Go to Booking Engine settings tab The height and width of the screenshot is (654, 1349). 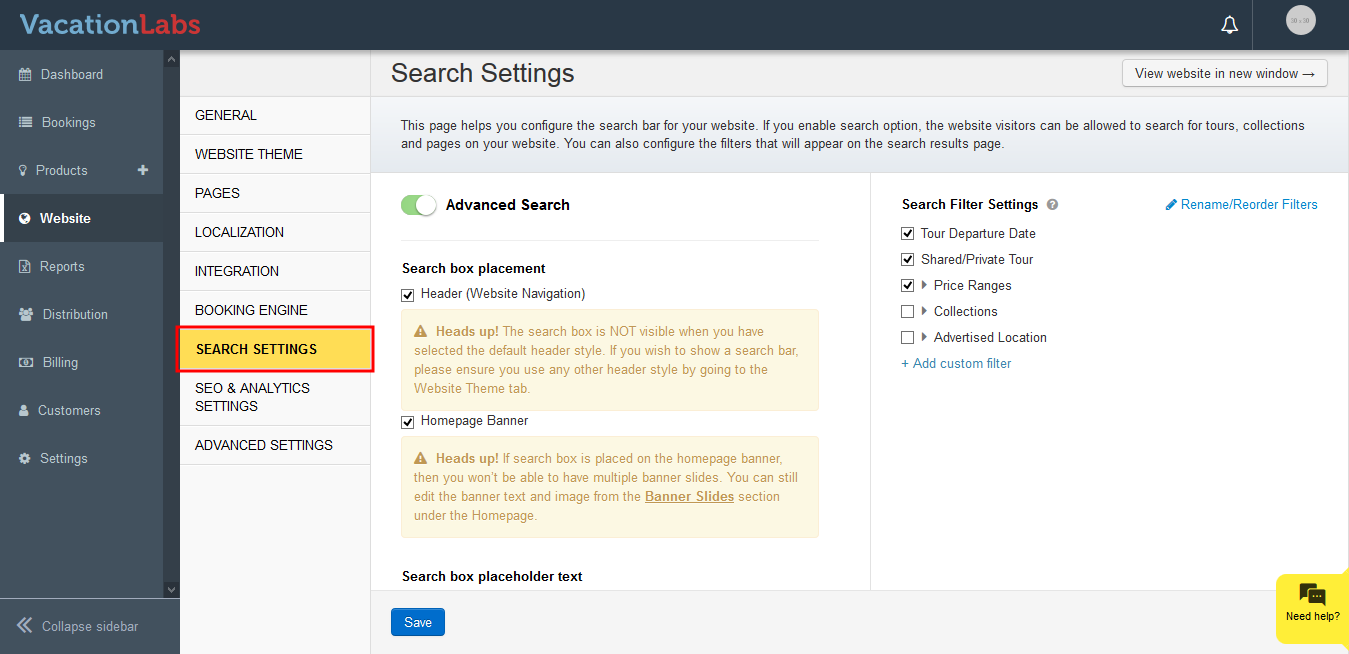251,310
